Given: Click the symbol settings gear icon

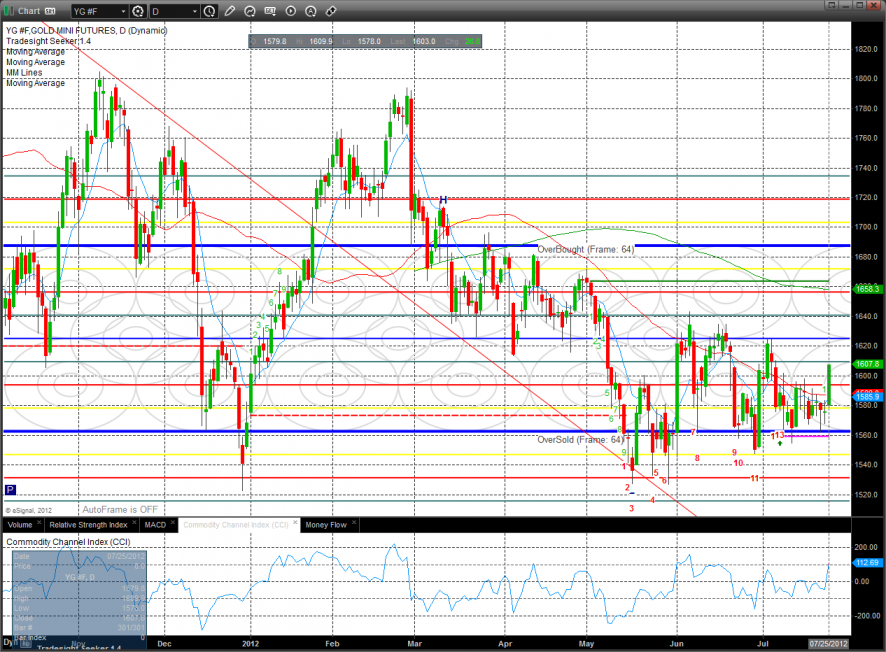Looking at the screenshot, I should pyautogui.click(x=137, y=12).
